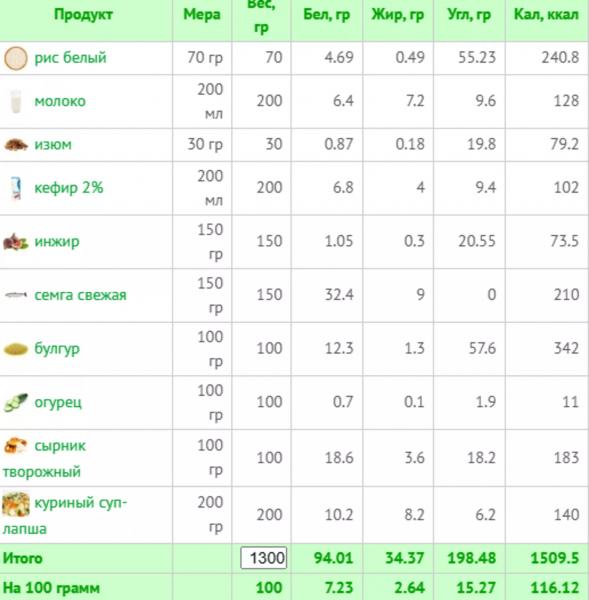Viewport: 589px width, 600px height.
Task: Click the fig fruit icon
Action: pos(16,242)
